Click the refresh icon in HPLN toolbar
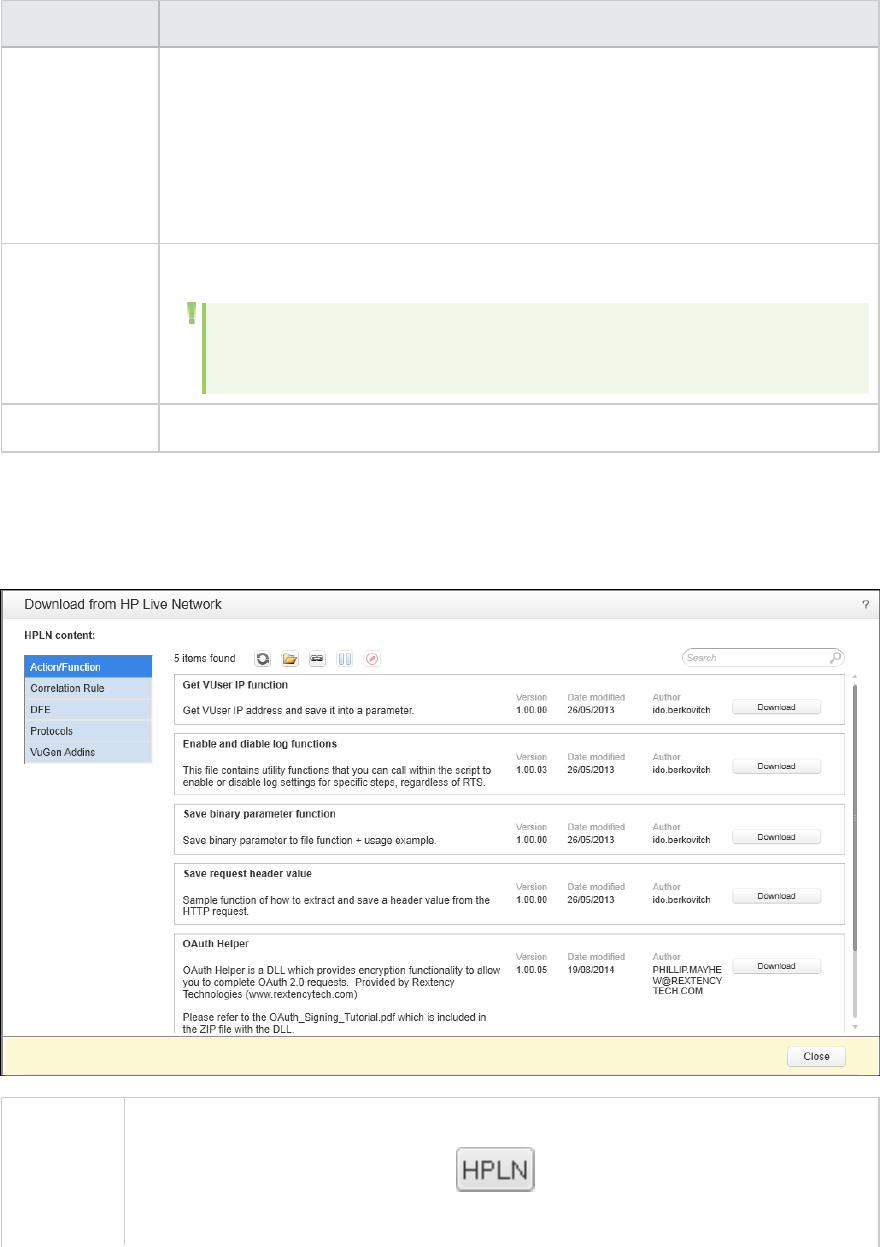880x1247 pixels. coord(263,659)
